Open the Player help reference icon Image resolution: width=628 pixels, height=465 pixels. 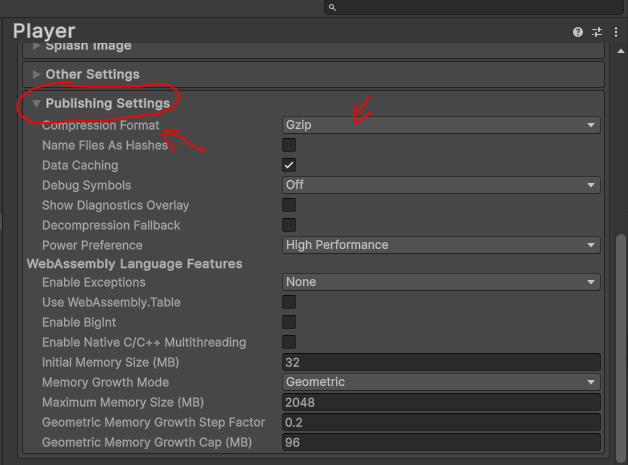tap(578, 32)
